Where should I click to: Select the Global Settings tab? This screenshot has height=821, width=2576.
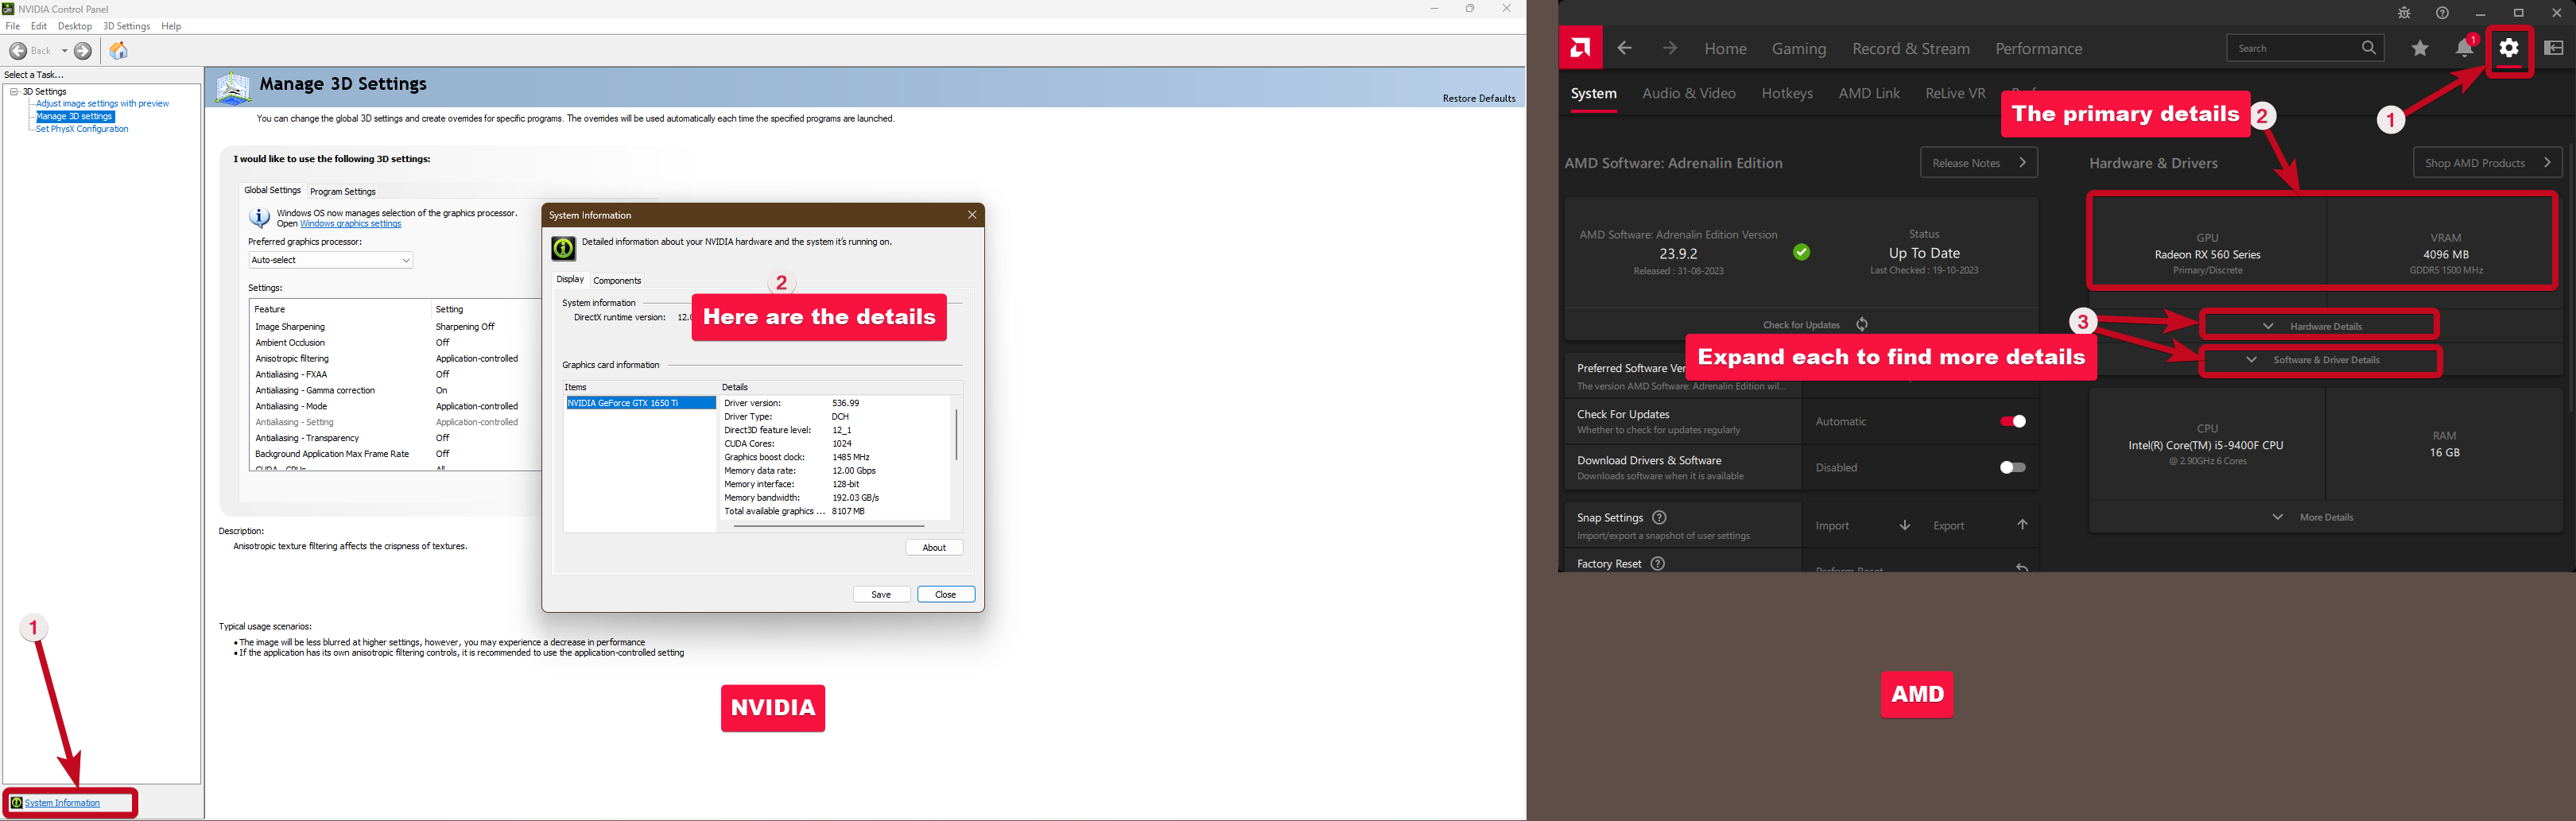pyautogui.click(x=272, y=190)
